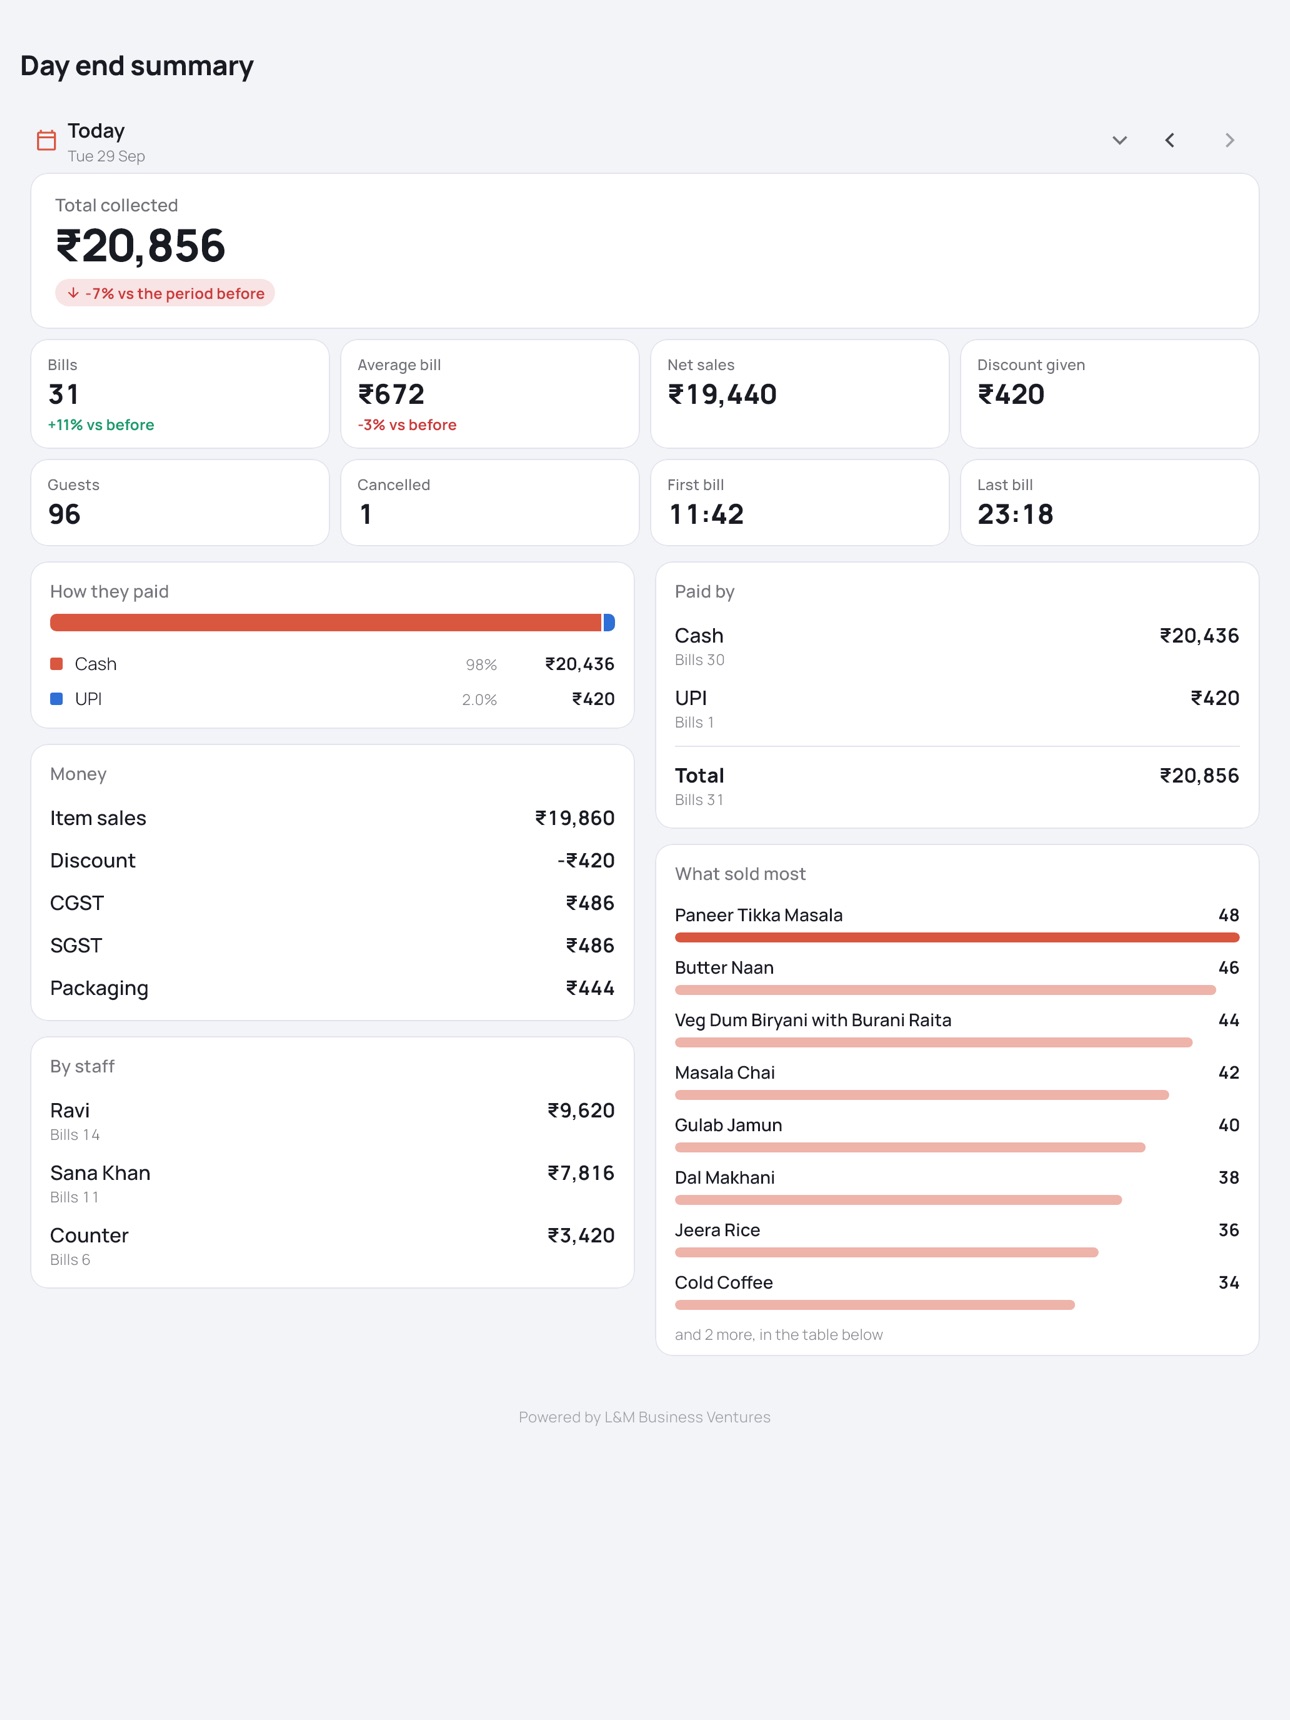
Task: Click the Dal Makhani count 38
Action: click(x=1229, y=1178)
